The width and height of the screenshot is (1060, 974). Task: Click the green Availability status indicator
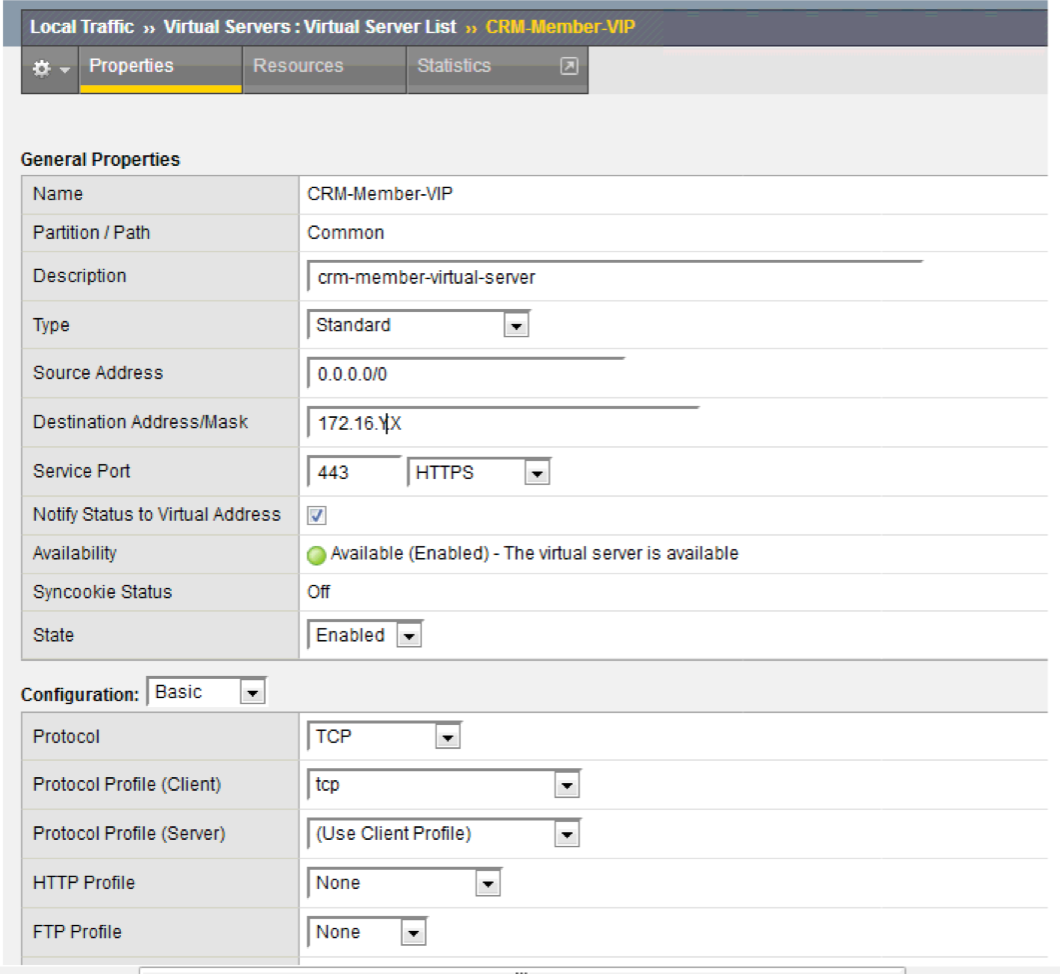(x=317, y=553)
